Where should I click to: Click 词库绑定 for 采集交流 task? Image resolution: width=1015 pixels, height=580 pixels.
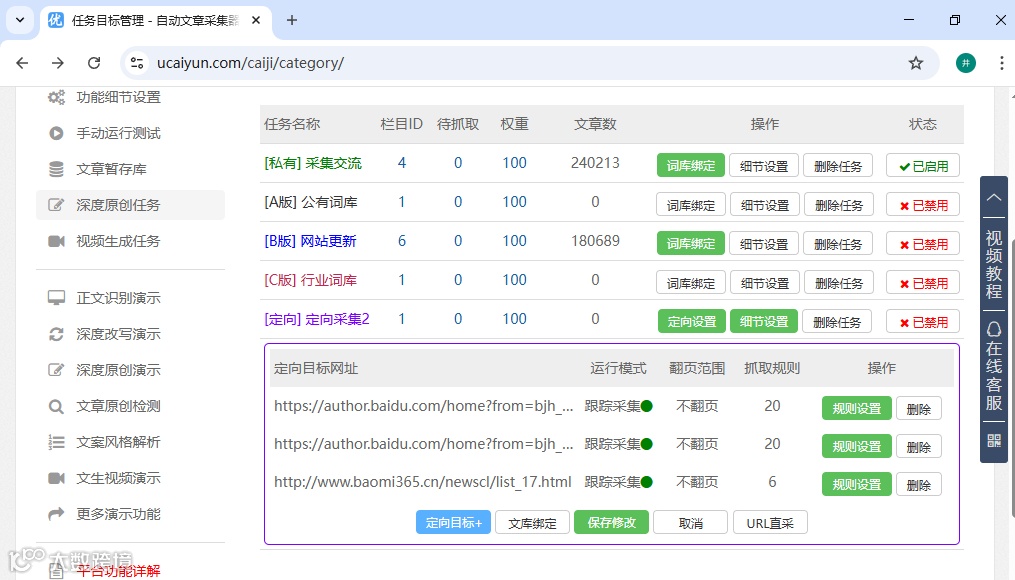coord(691,166)
